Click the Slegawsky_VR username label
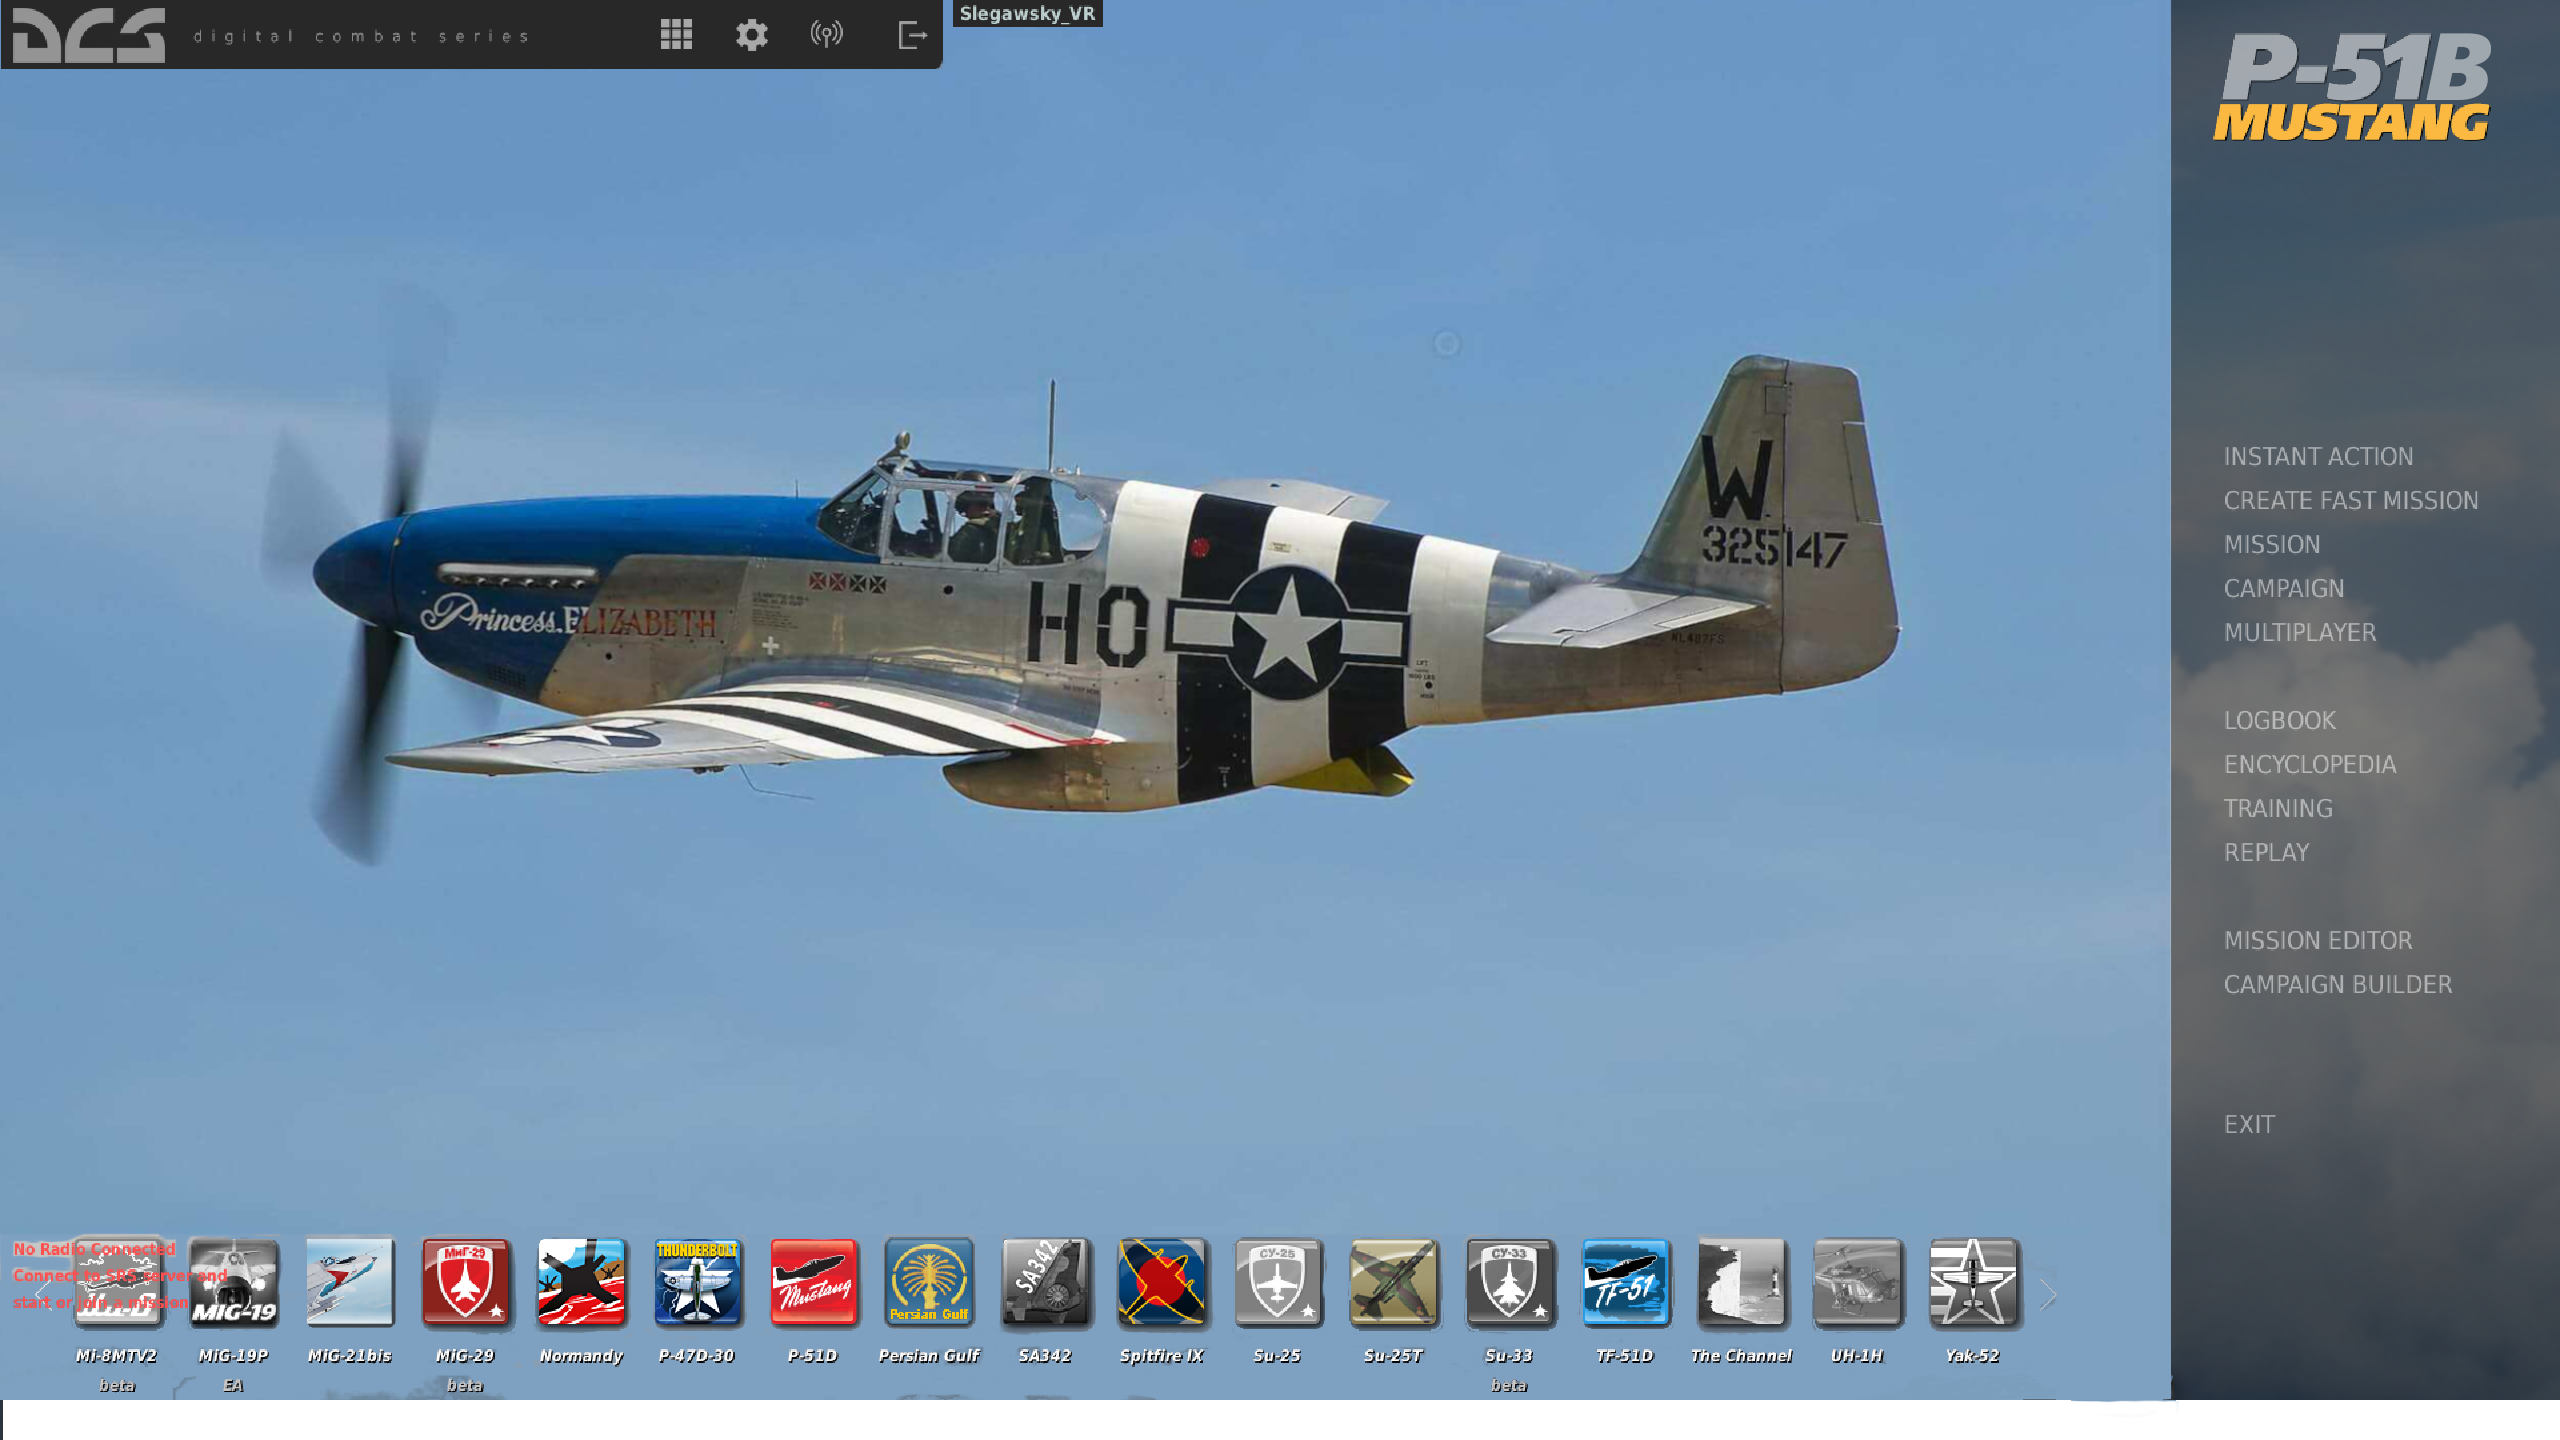Viewport: 2560px width, 1440px height. [x=1027, y=14]
